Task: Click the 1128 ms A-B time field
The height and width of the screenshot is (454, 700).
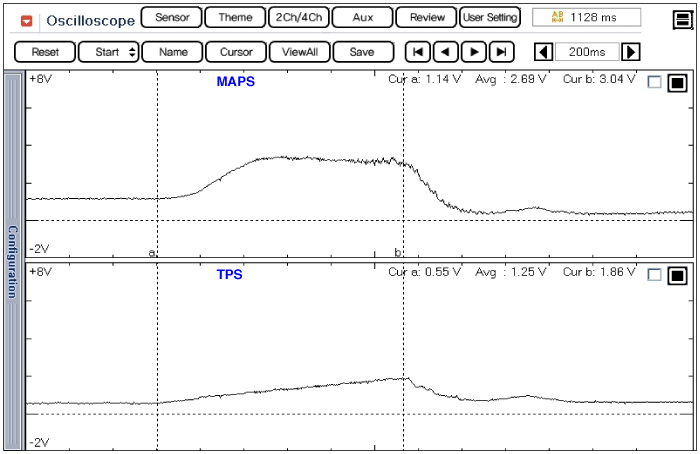Action: 587,17
